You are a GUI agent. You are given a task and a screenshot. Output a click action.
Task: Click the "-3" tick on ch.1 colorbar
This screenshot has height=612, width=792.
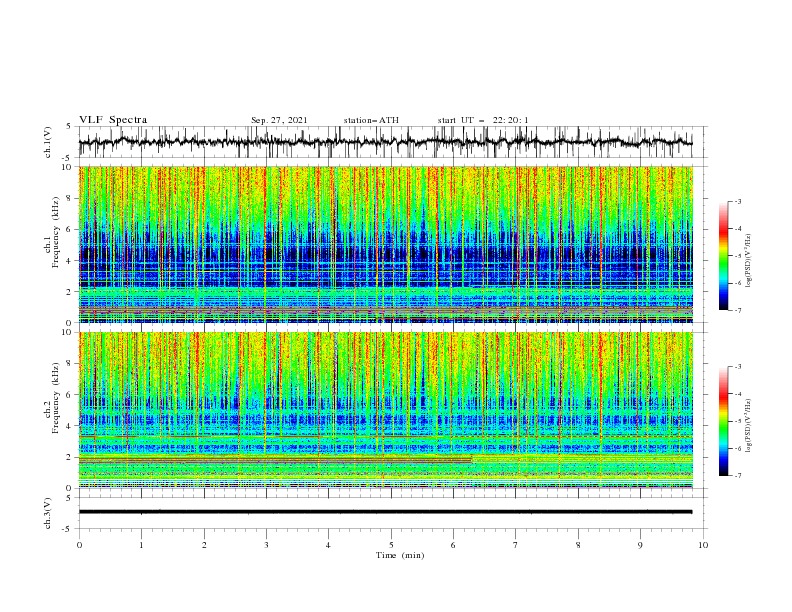(737, 201)
